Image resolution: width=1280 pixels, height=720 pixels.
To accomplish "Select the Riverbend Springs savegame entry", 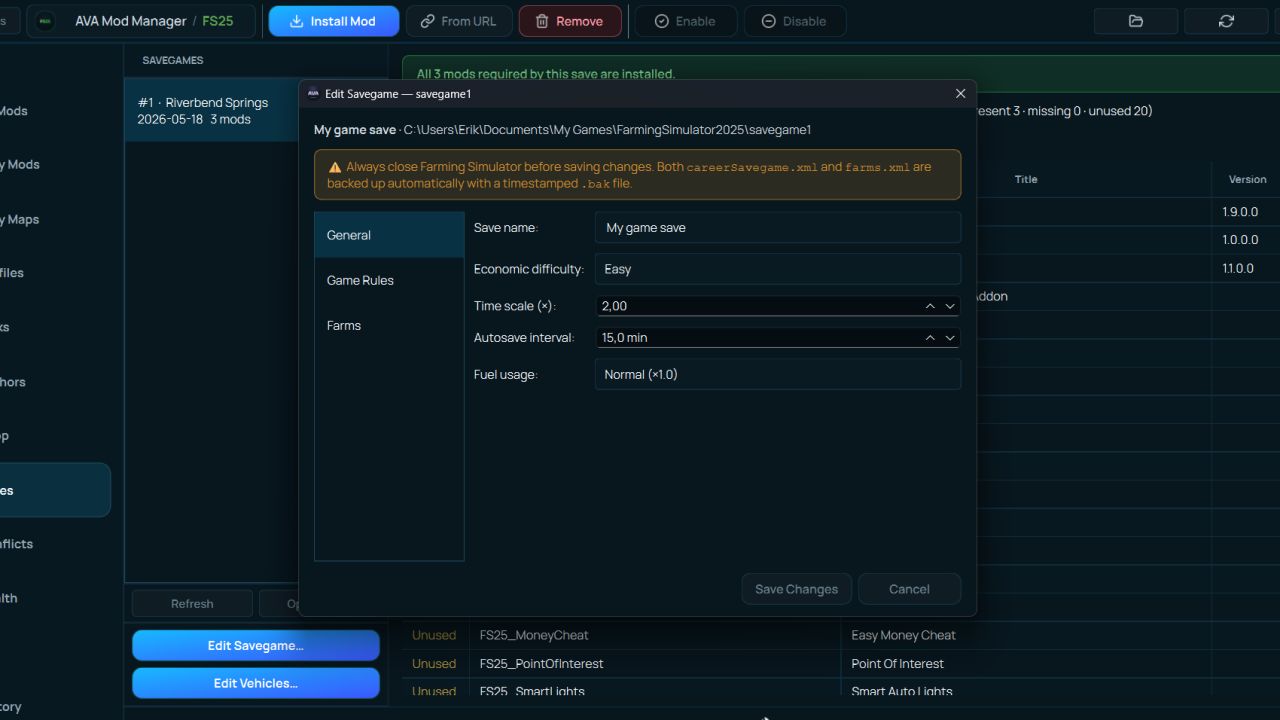I will click(211, 110).
